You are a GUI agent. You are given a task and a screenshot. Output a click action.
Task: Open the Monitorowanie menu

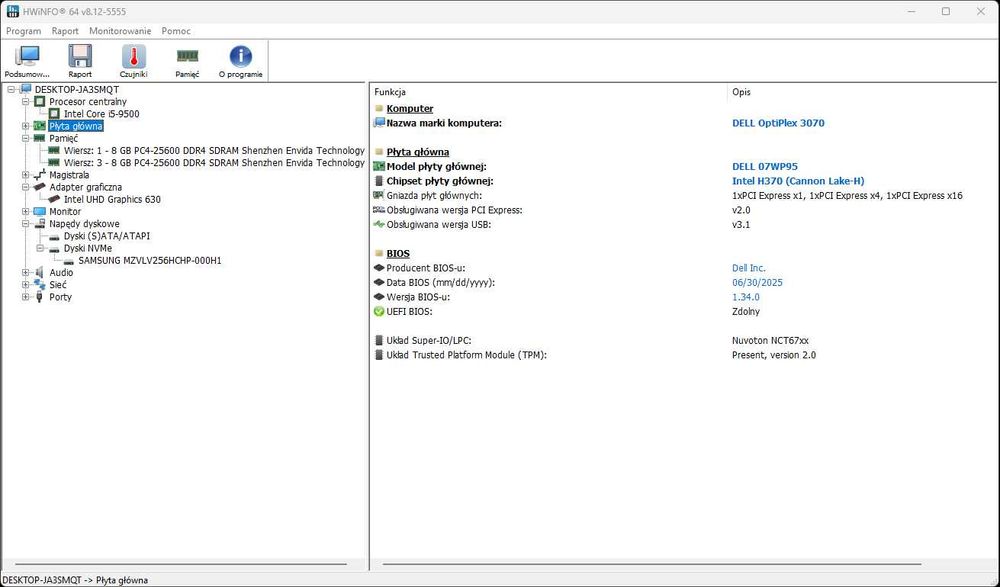coord(120,31)
